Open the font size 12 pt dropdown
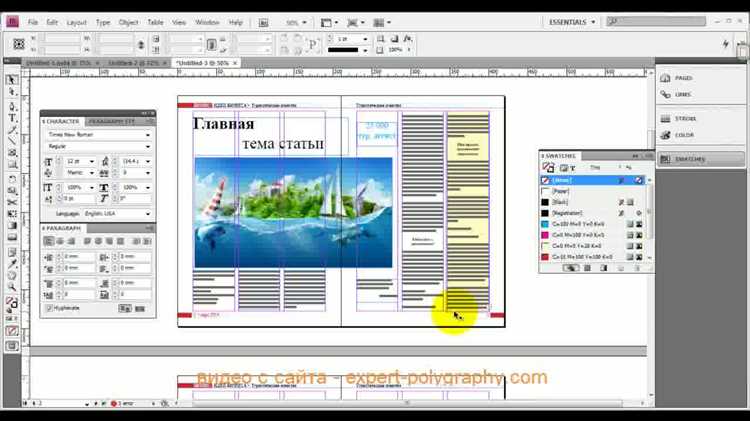Image resolution: width=750 pixels, height=421 pixels. 92,162
